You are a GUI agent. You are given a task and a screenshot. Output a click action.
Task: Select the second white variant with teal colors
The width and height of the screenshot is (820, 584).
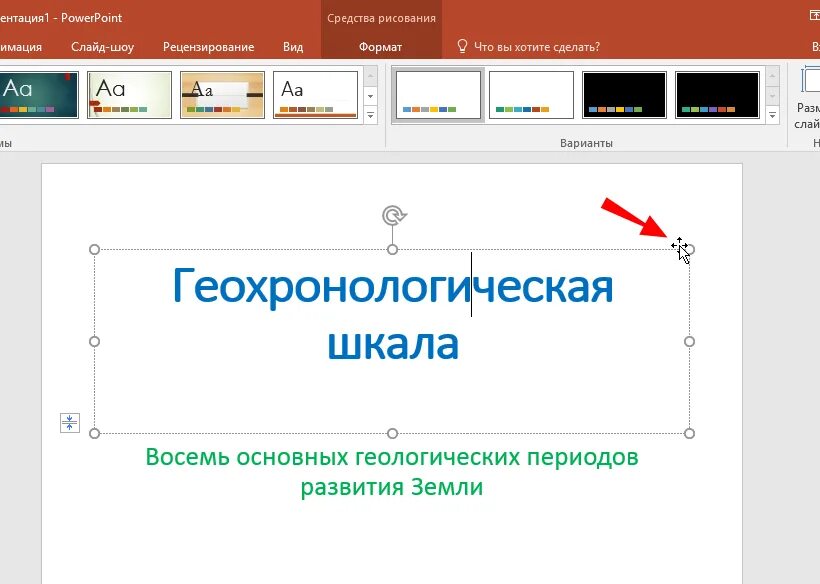coord(531,95)
